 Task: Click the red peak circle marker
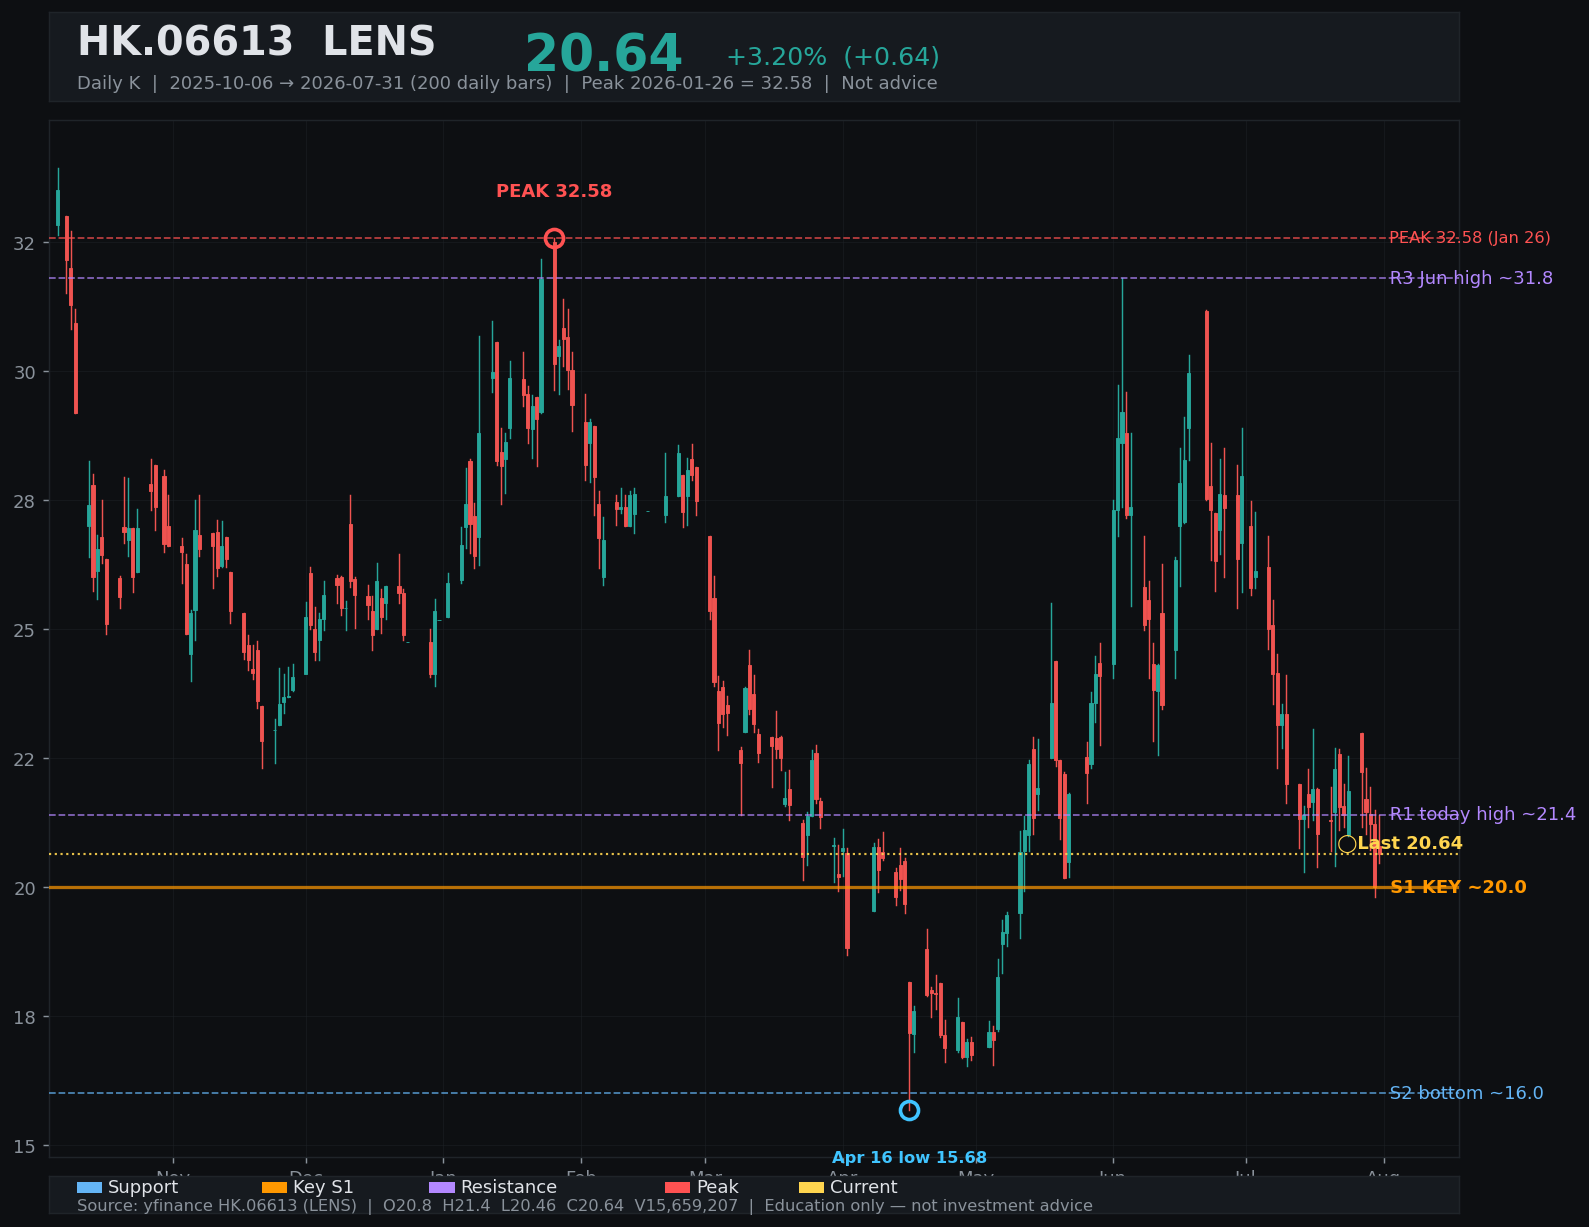coord(554,238)
